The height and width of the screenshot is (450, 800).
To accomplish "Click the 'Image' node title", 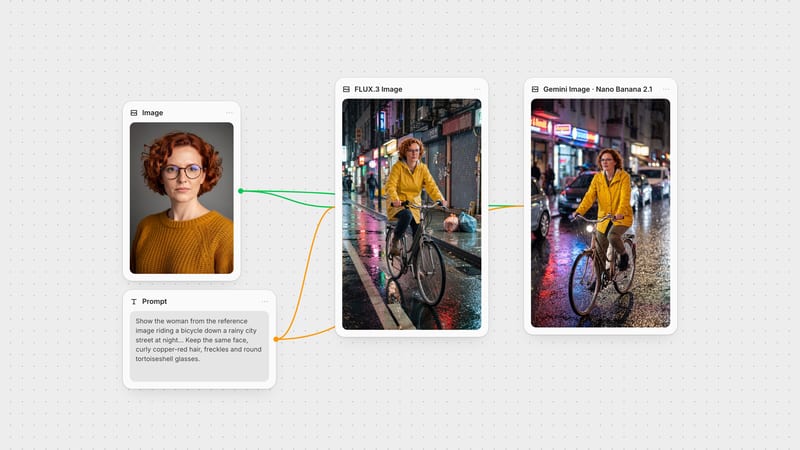I will (153, 113).
